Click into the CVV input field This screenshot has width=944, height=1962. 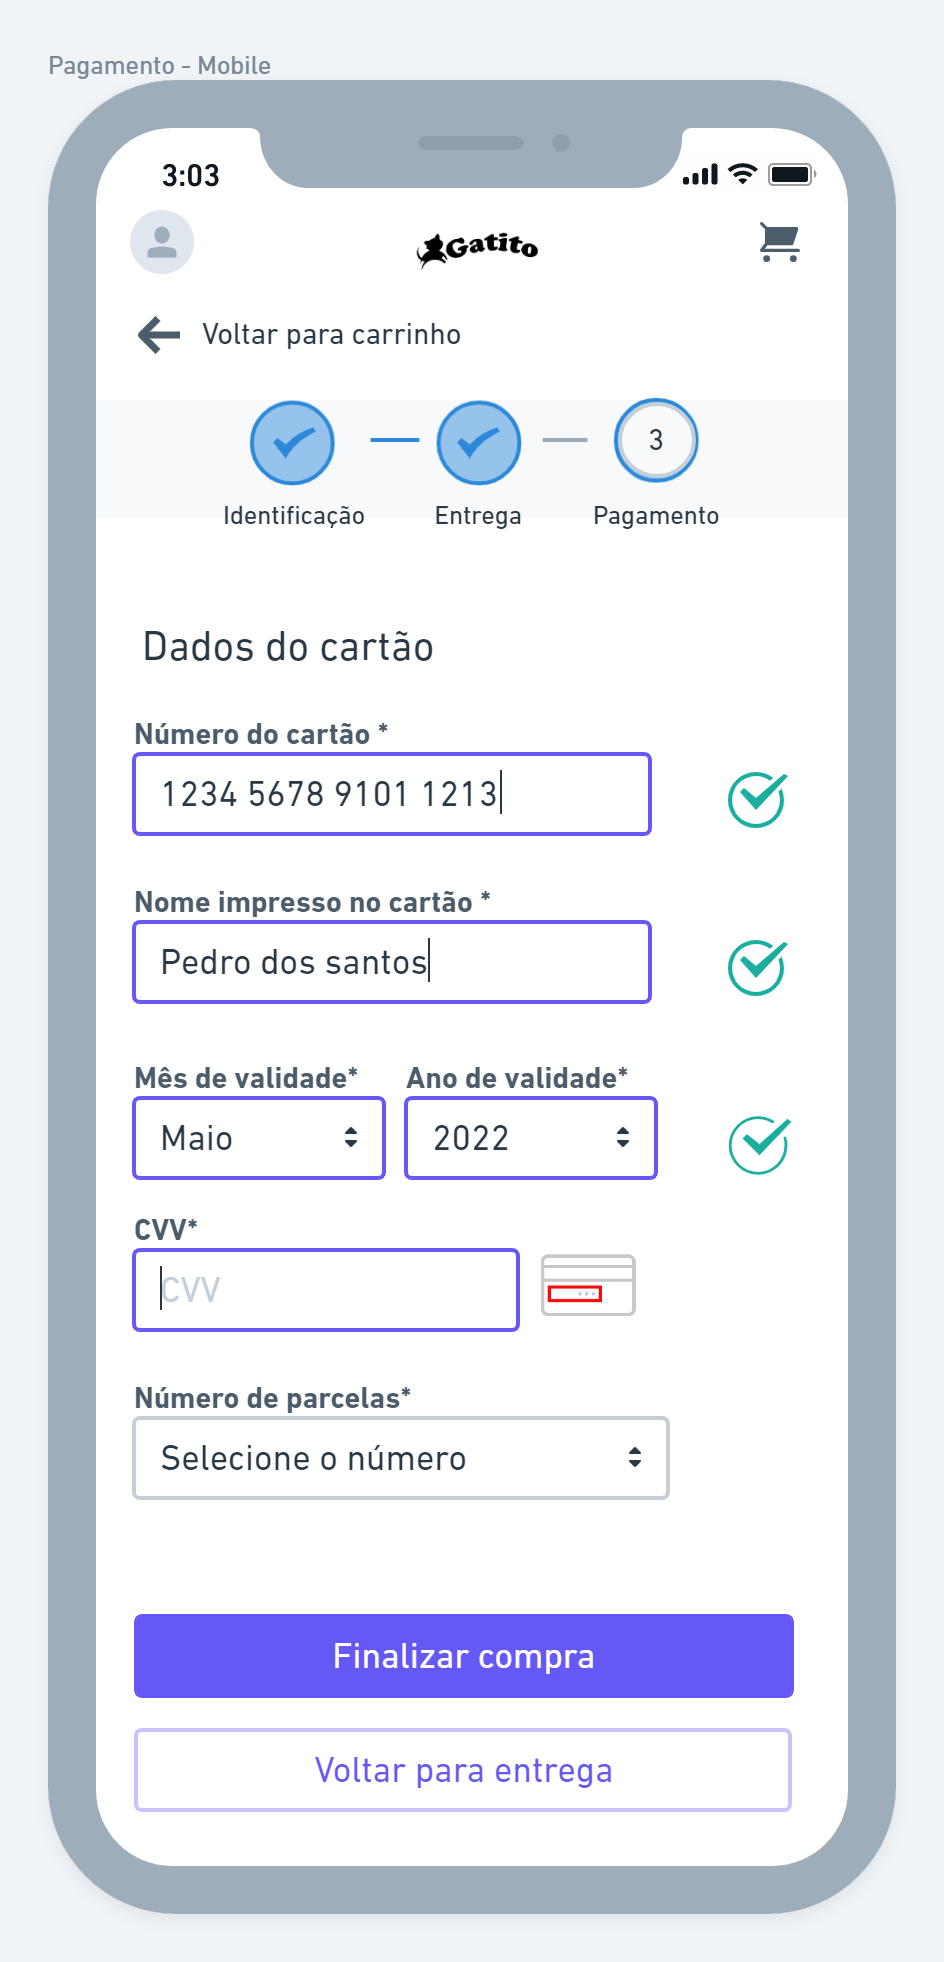(326, 1290)
